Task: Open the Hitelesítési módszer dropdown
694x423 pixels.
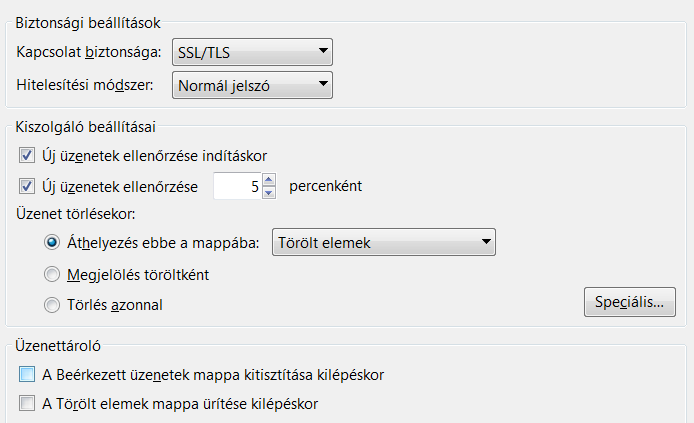Action: tap(252, 85)
